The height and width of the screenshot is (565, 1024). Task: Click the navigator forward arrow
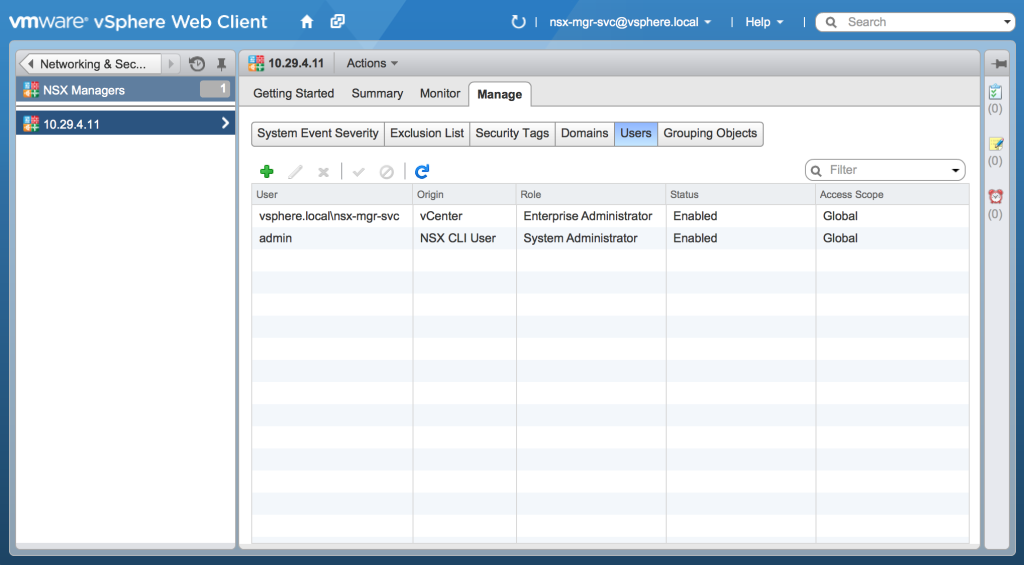click(x=171, y=64)
